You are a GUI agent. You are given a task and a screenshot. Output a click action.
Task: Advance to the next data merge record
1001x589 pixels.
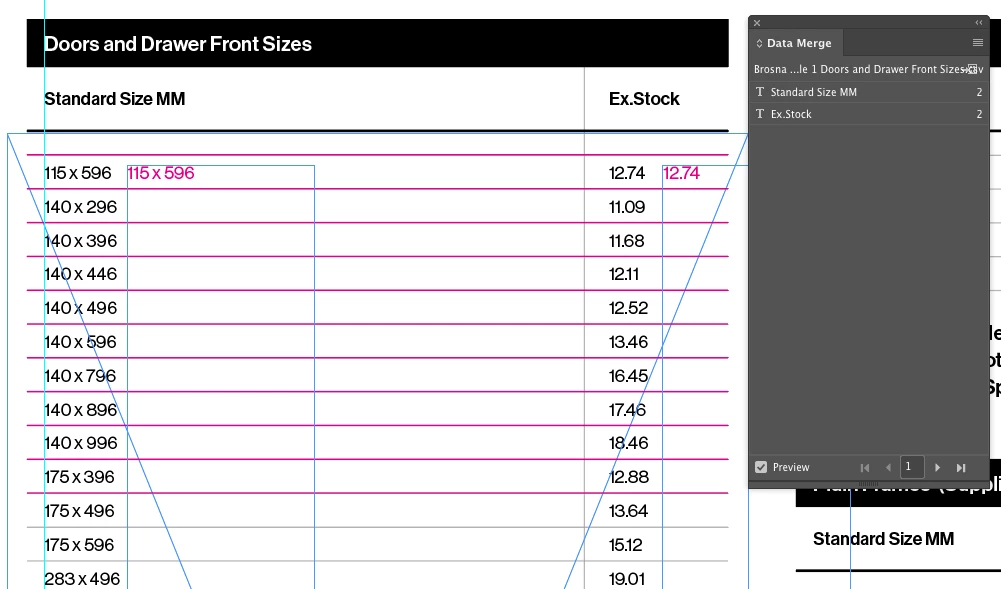937,468
